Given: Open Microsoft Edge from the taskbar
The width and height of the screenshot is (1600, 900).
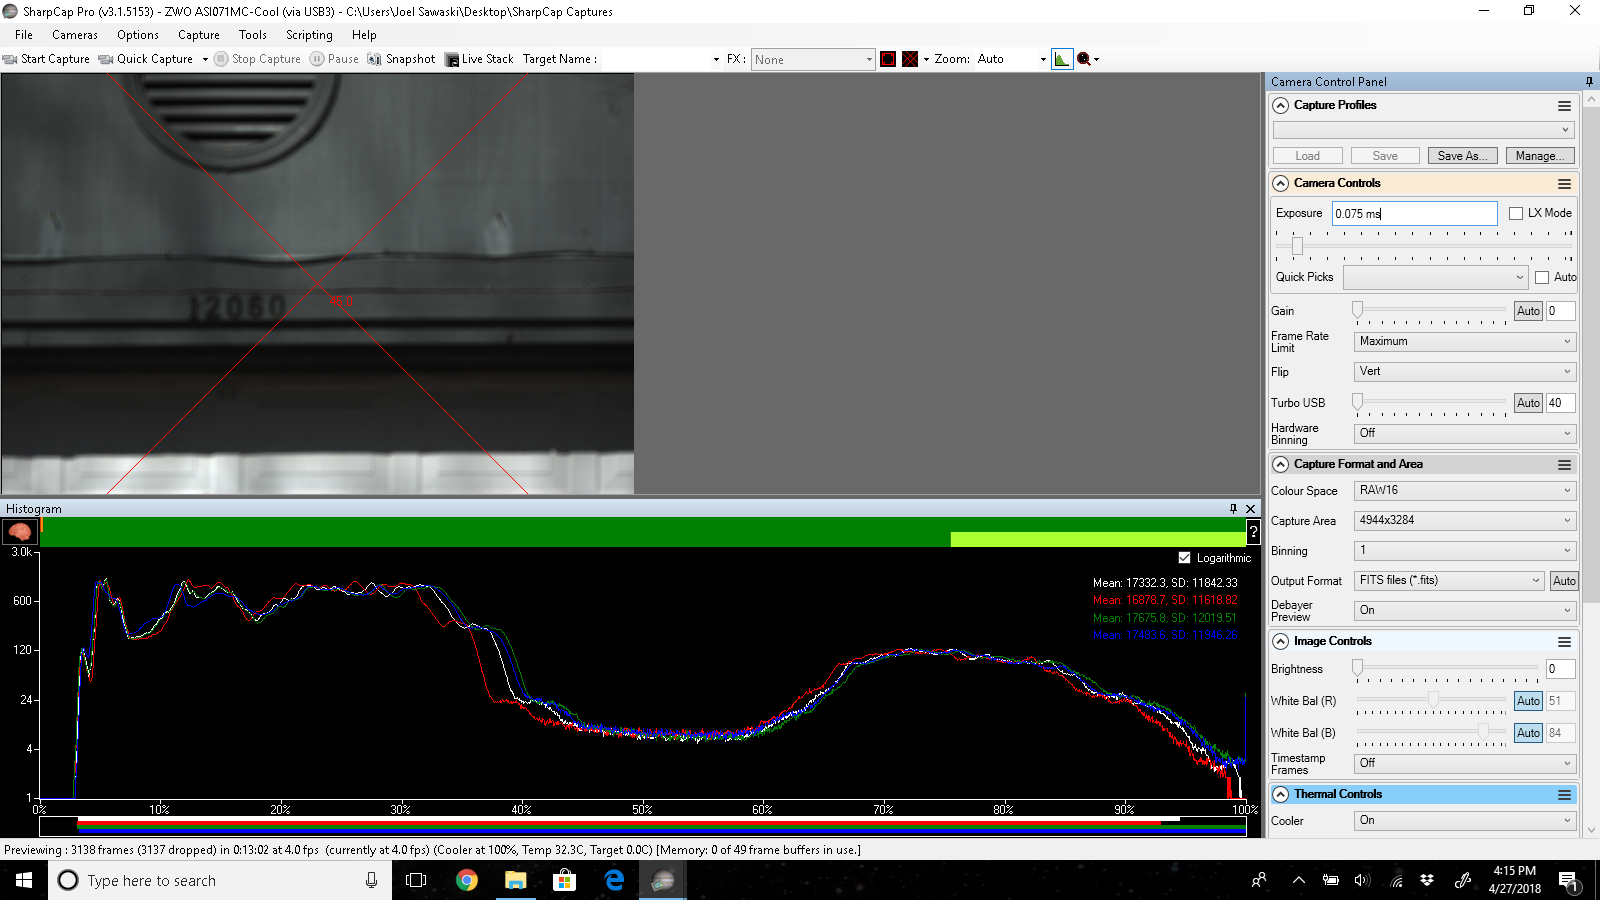Looking at the screenshot, I should point(614,880).
